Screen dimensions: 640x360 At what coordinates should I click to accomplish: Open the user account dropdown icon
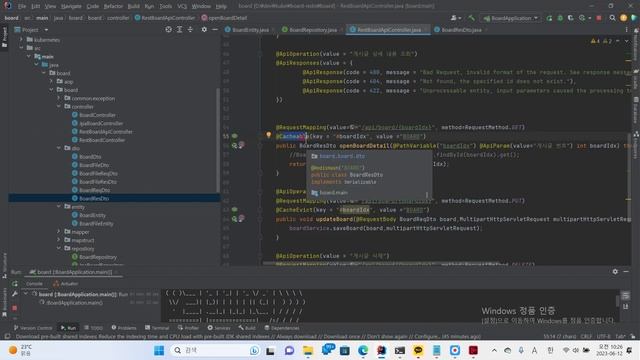point(456,18)
